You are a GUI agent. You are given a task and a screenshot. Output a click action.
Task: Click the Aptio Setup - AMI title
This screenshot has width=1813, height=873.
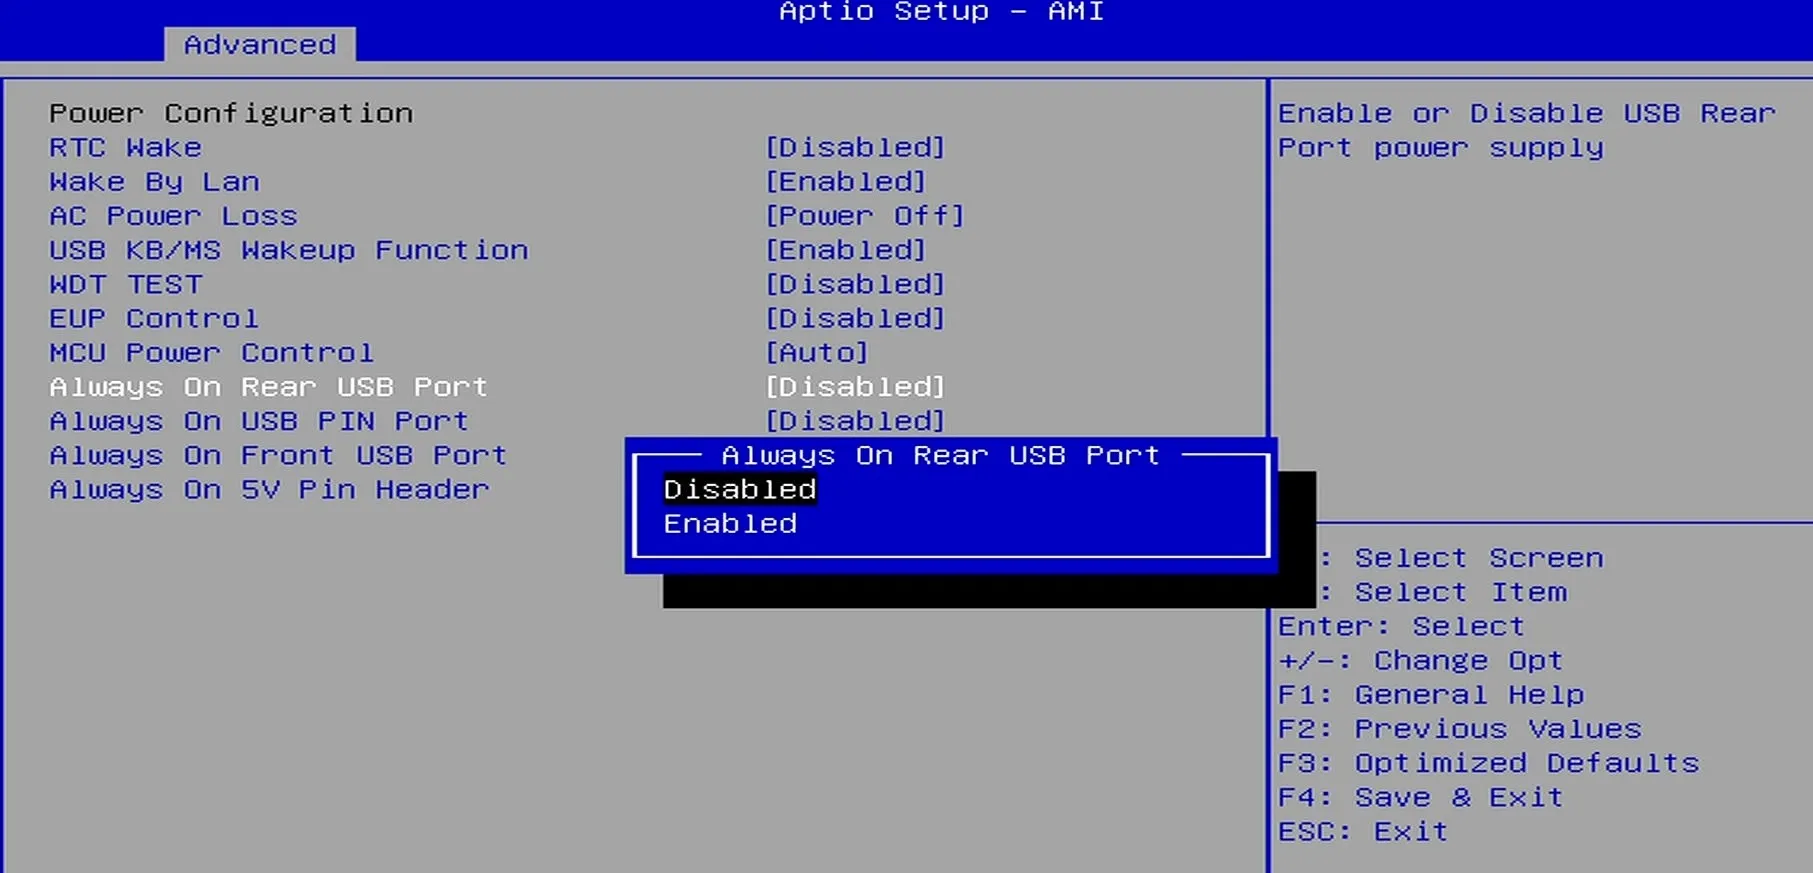coord(941,12)
